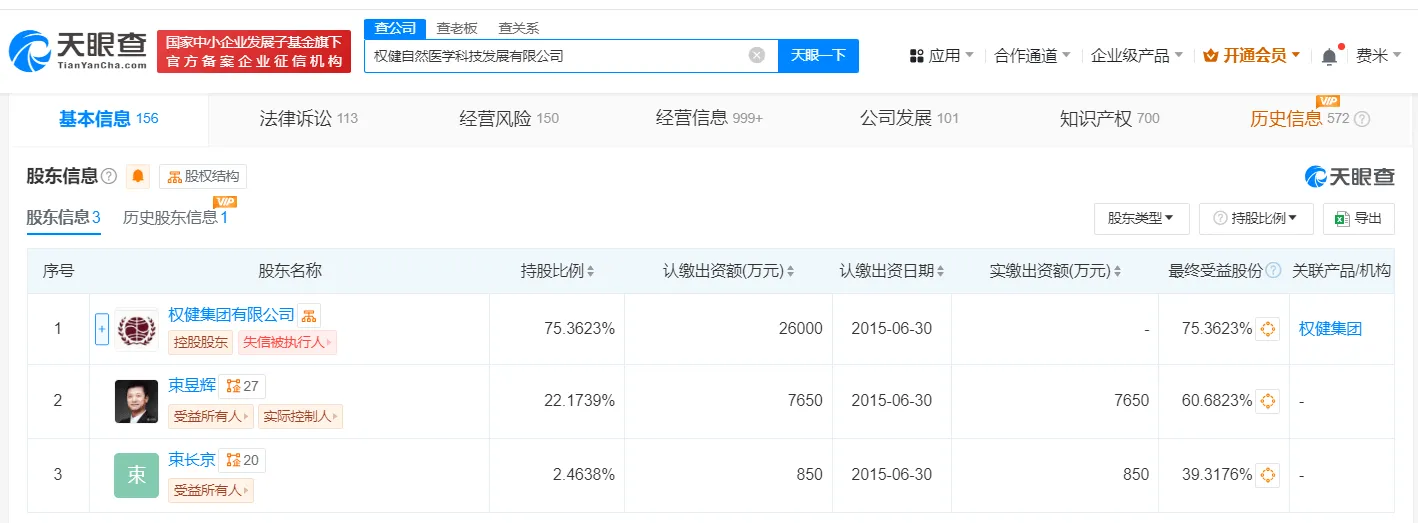
Task: Open equity structure icon next to 权健集团有限公司
Action: click(x=309, y=316)
